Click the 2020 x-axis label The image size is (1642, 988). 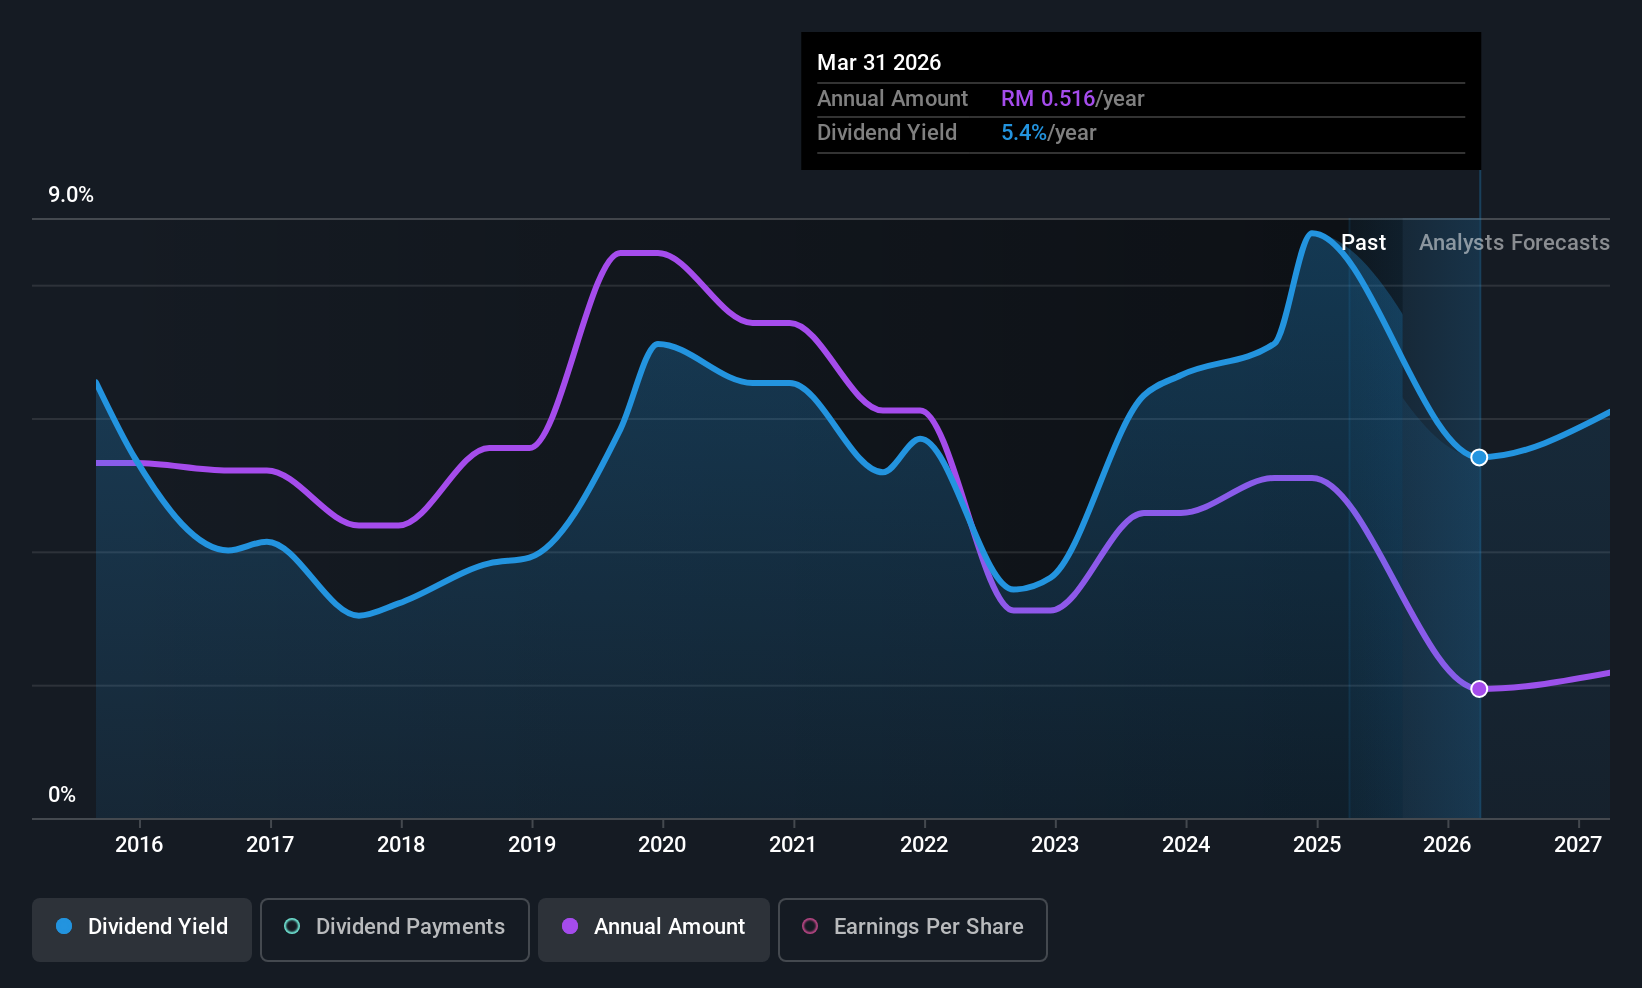[662, 845]
